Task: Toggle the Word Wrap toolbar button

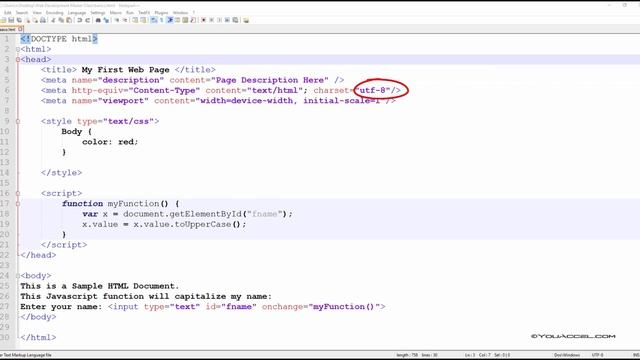Action: (153, 20)
